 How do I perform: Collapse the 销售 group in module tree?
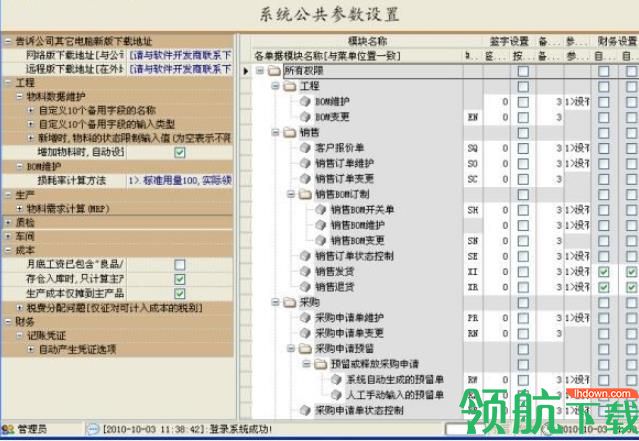[x=276, y=132]
